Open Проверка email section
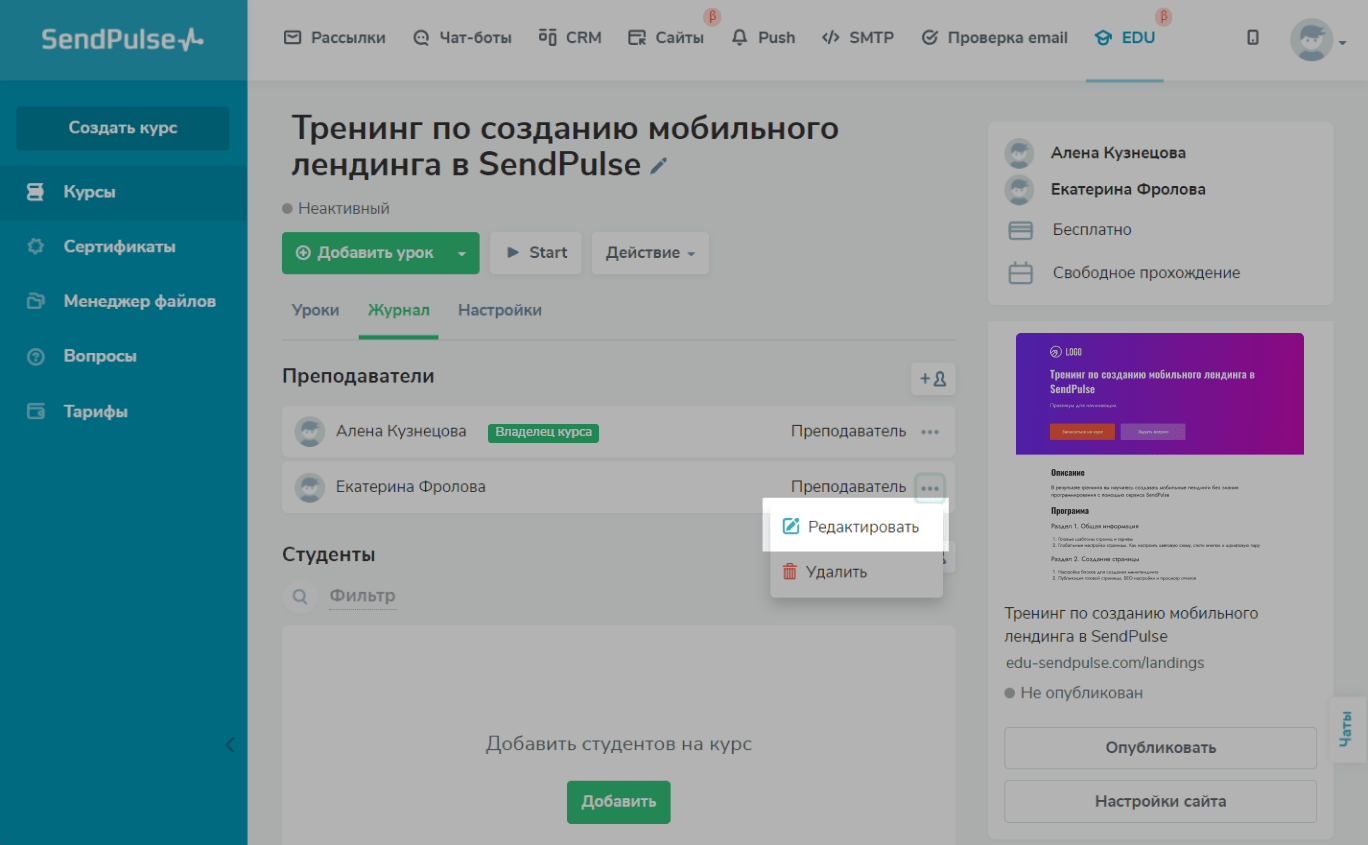1368x845 pixels. coord(994,38)
